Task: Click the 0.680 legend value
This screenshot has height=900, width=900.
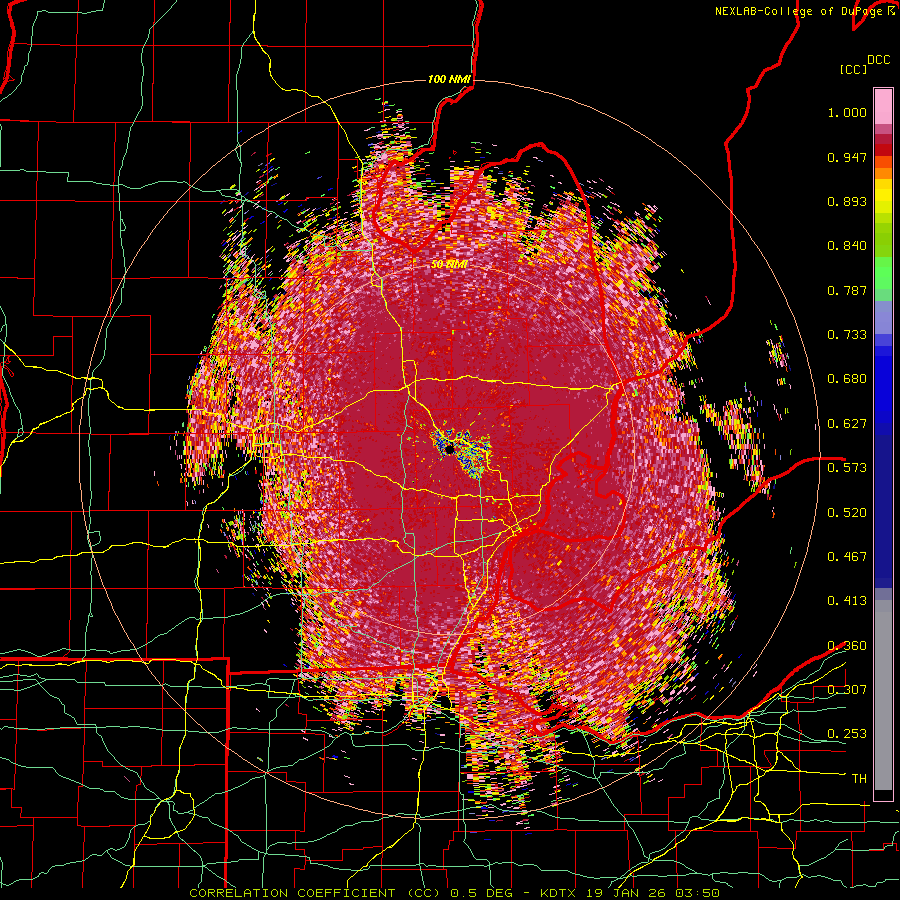Action: pyautogui.click(x=847, y=379)
